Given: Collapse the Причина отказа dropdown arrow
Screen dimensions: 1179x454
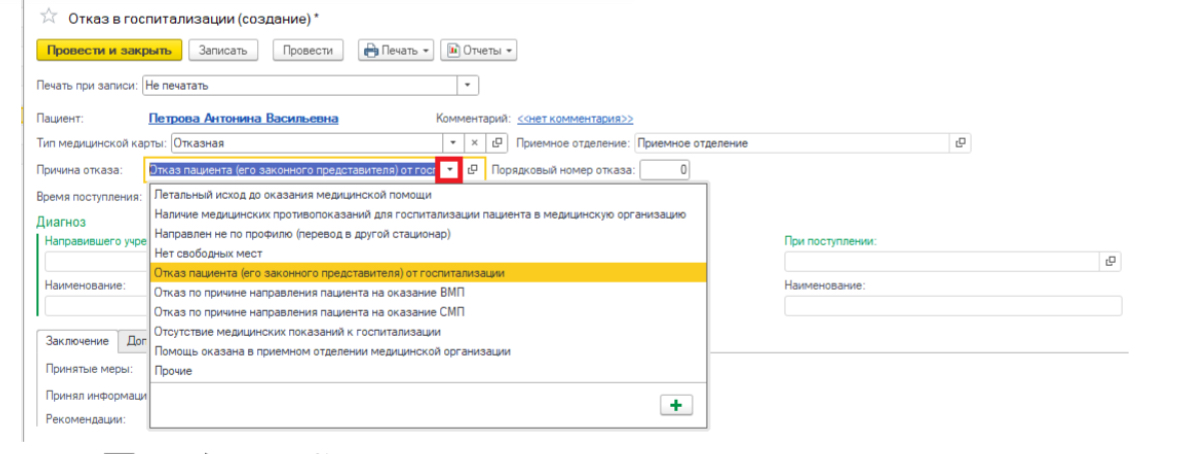Looking at the screenshot, I should point(450,170).
